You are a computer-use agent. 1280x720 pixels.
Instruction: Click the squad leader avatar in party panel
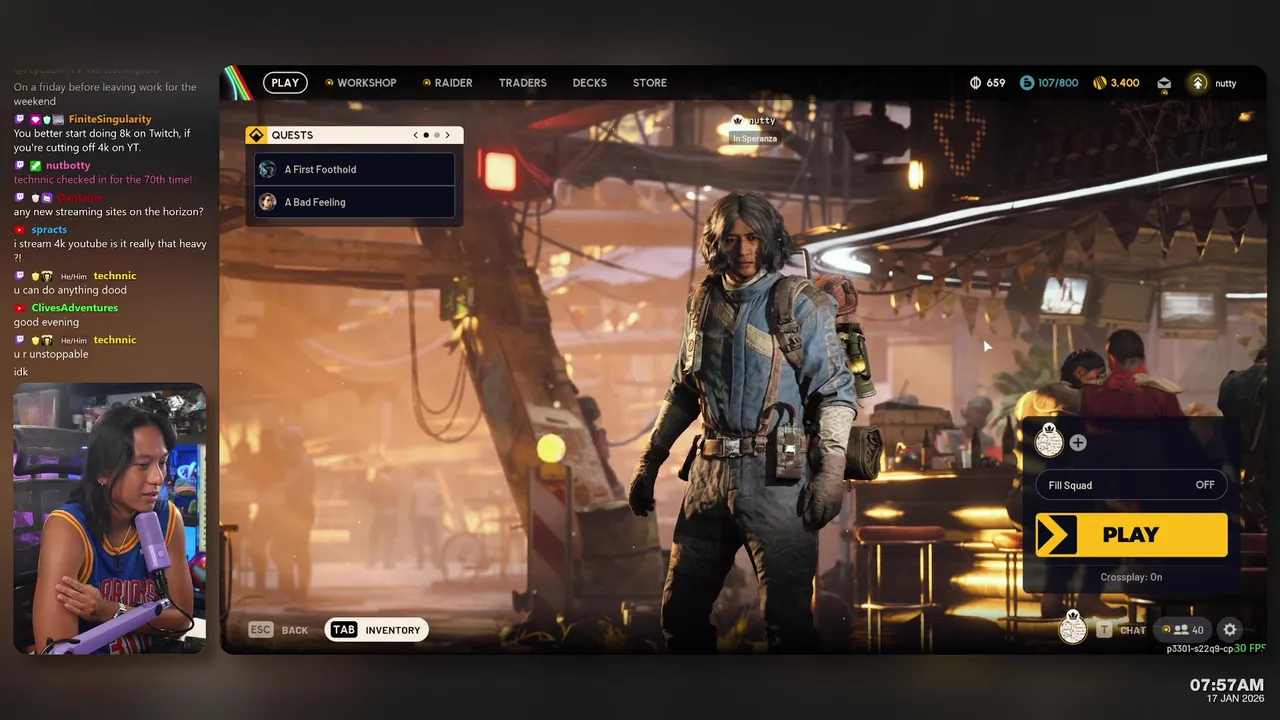click(1049, 440)
